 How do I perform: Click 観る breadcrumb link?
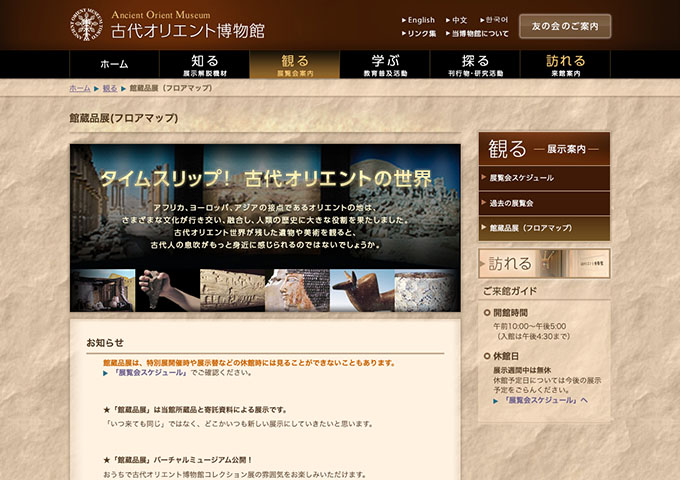coord(110,88)
